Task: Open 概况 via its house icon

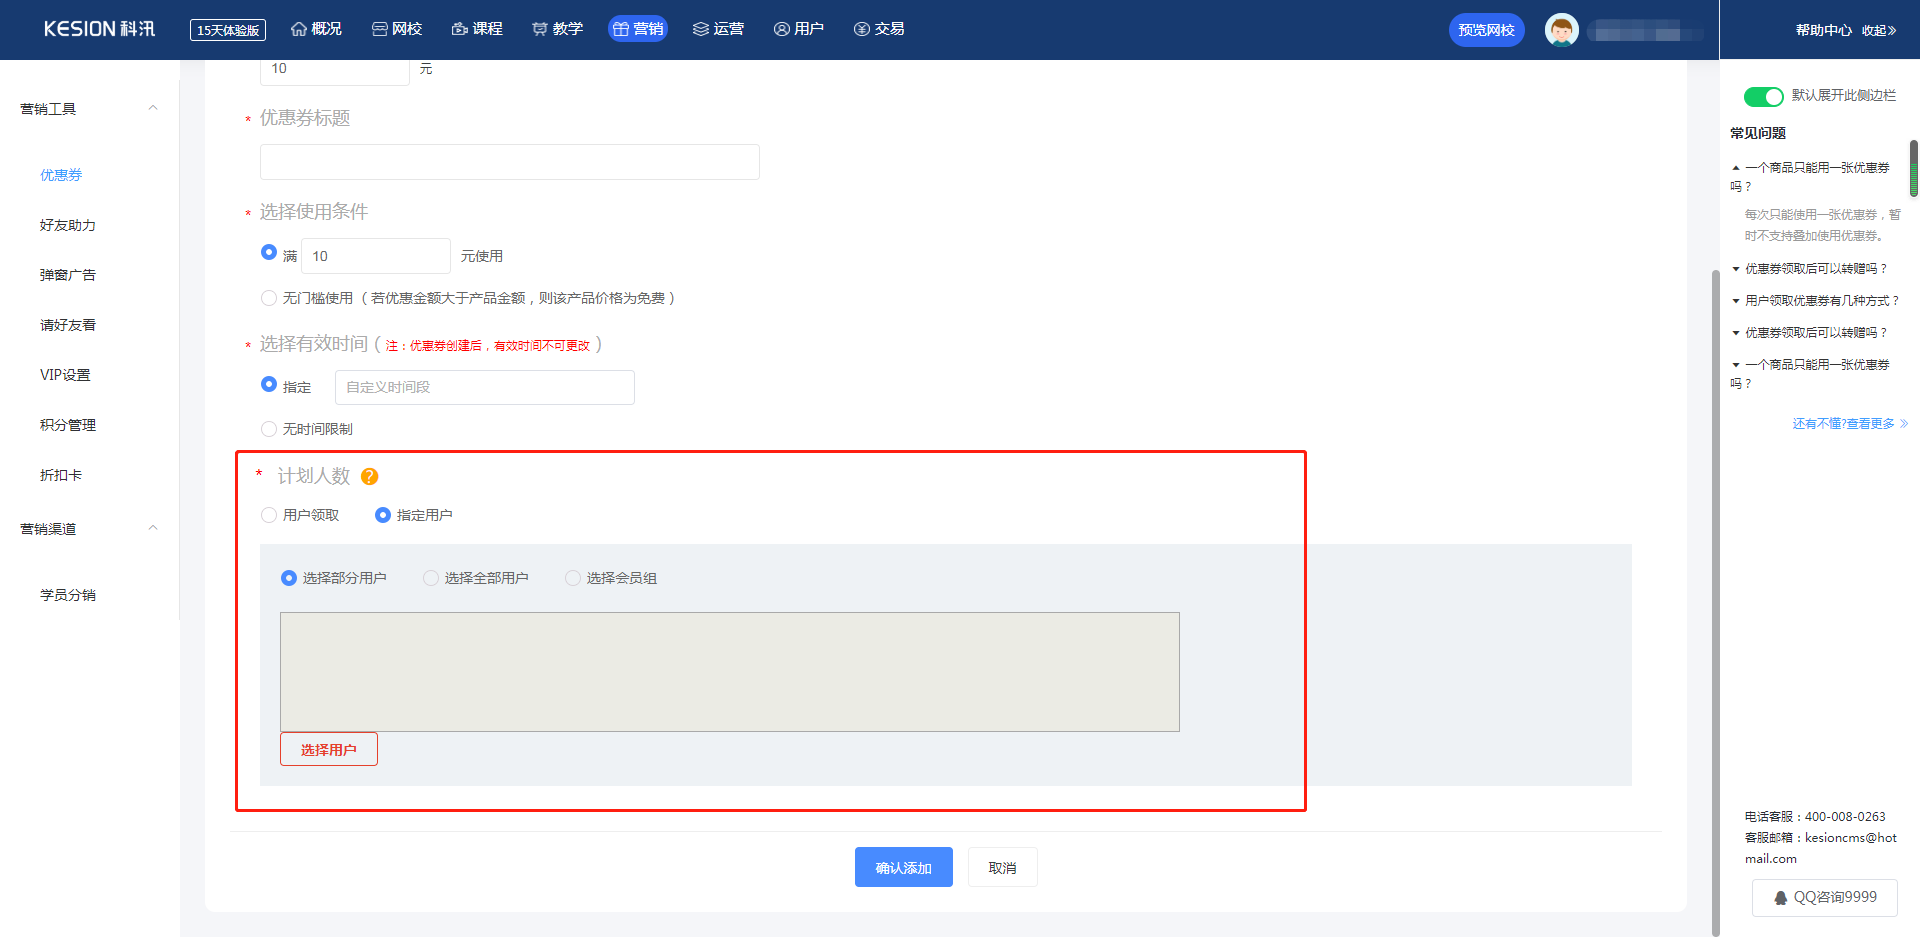Action: (298, 29)
